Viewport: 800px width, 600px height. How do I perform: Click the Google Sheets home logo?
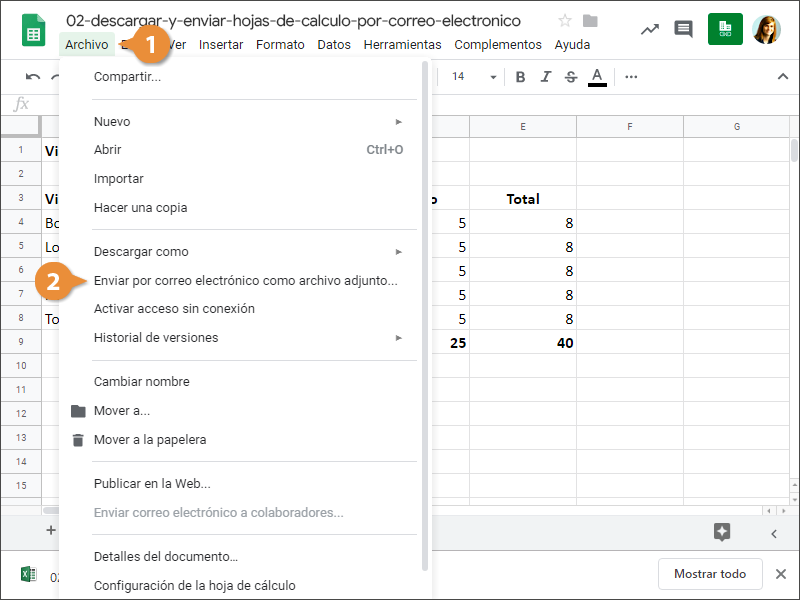33,30
